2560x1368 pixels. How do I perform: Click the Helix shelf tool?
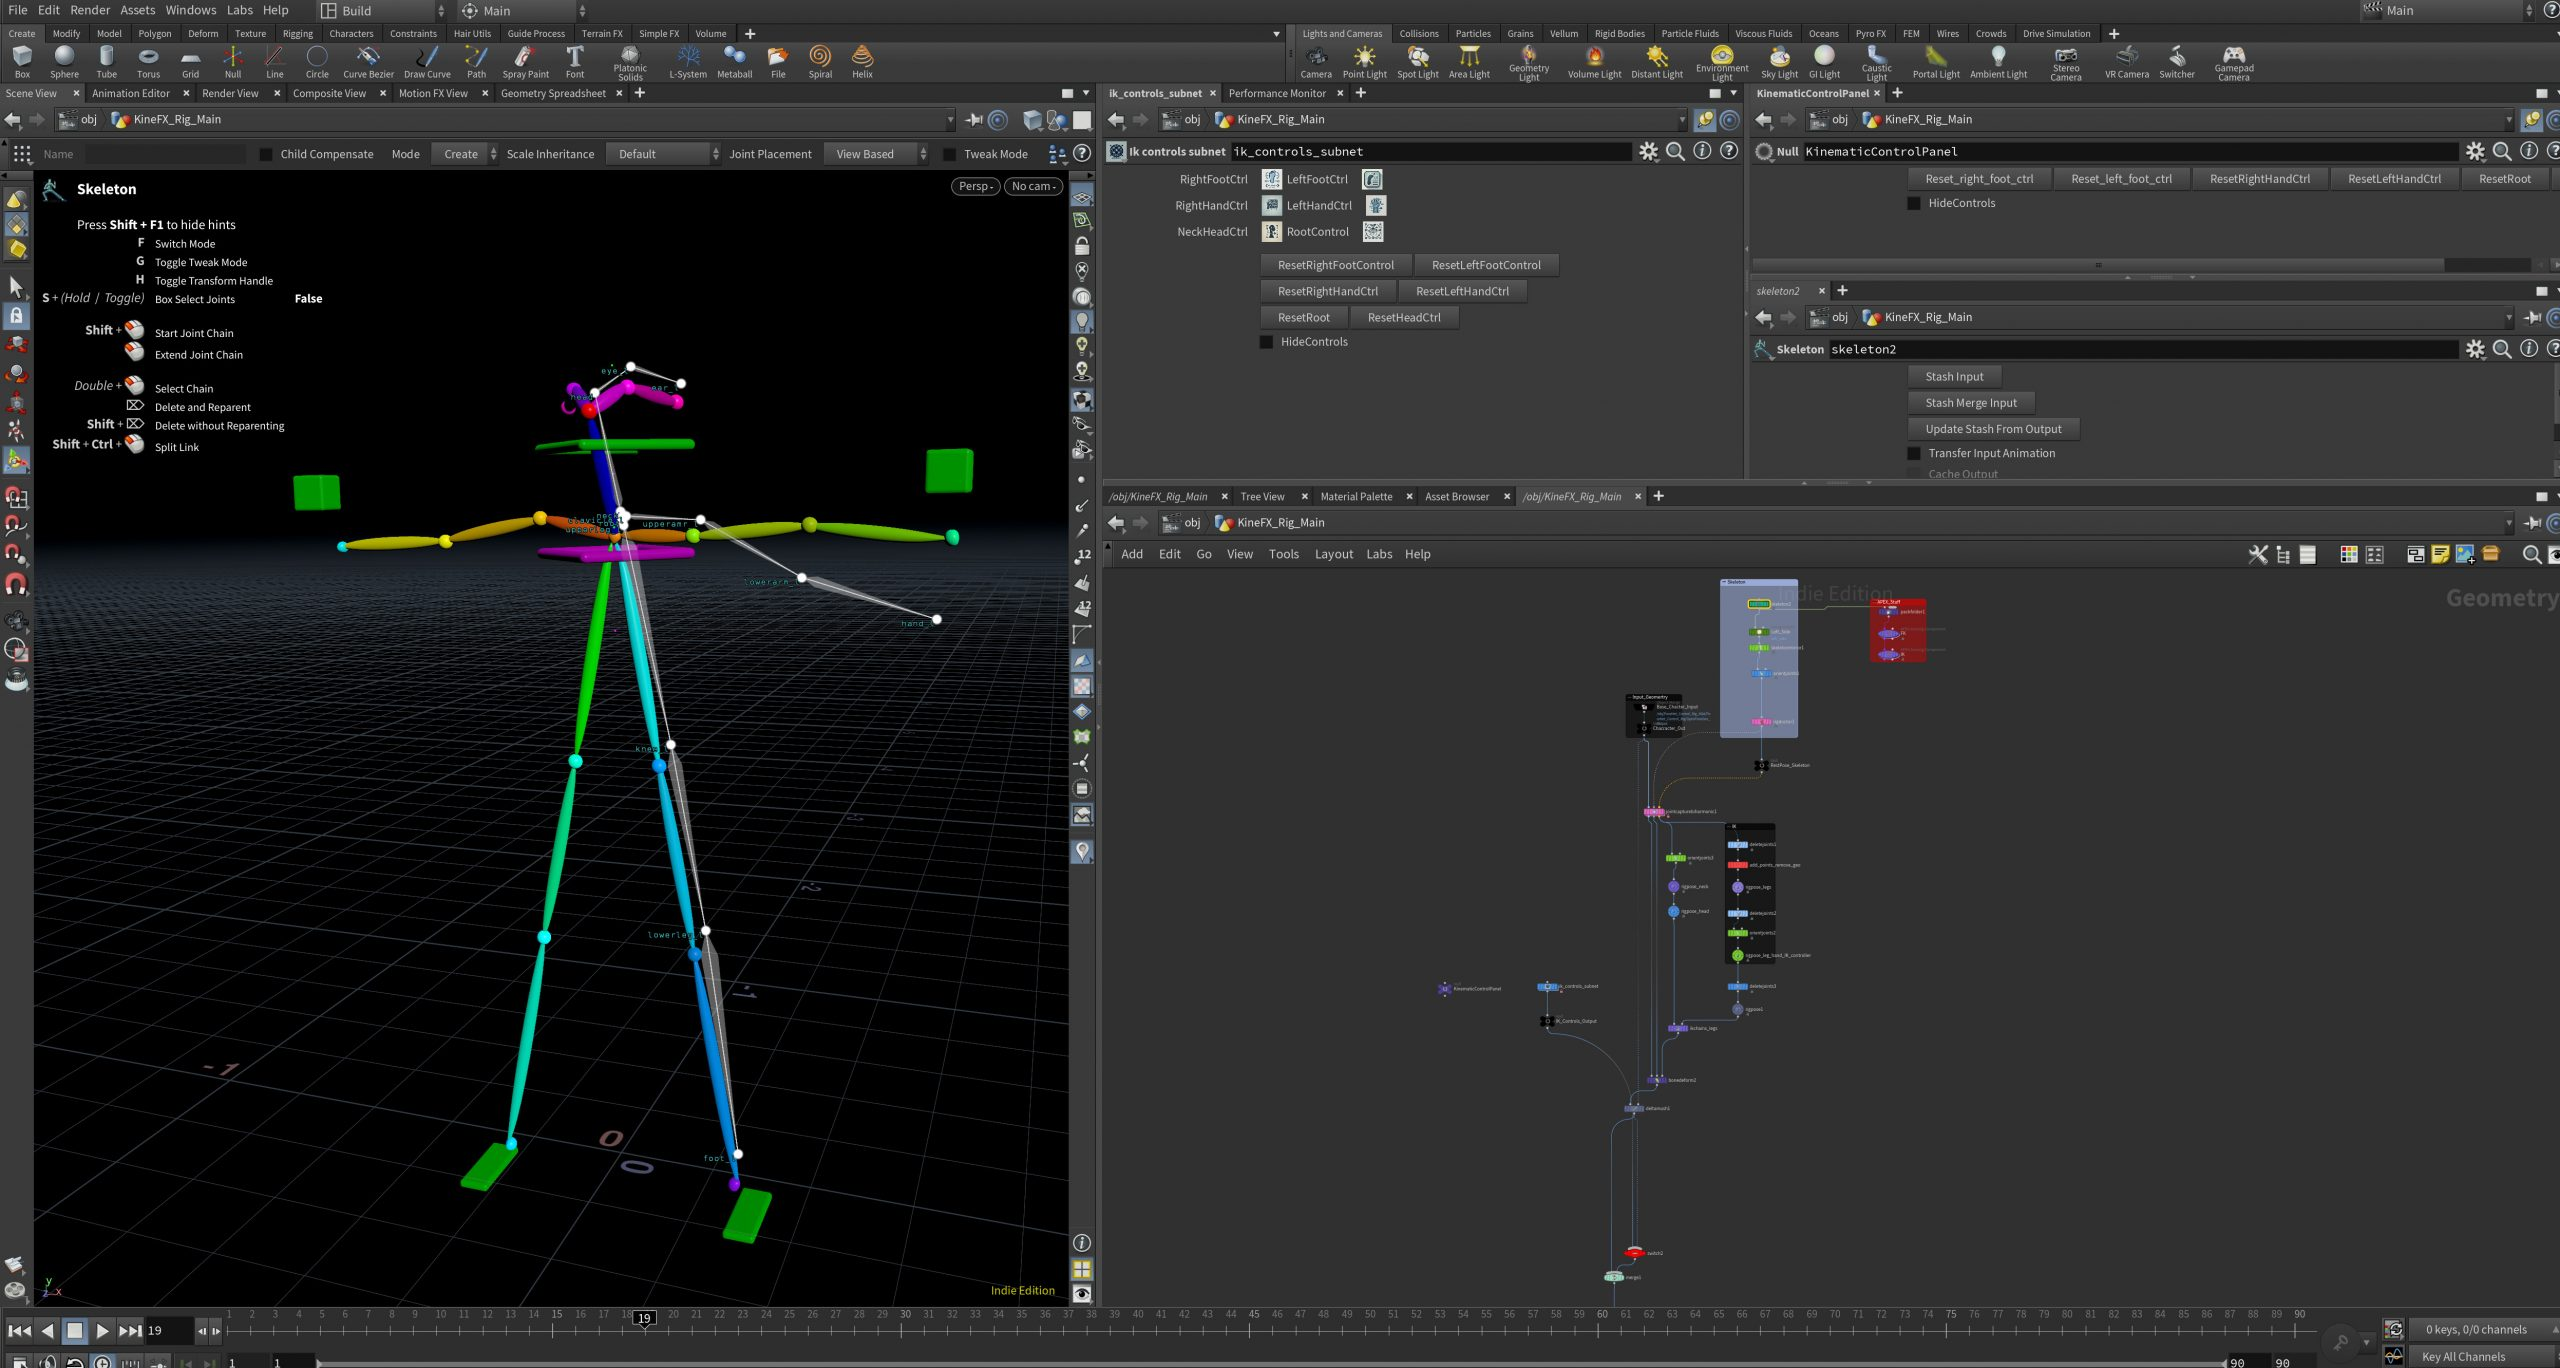tap(862, 61)
